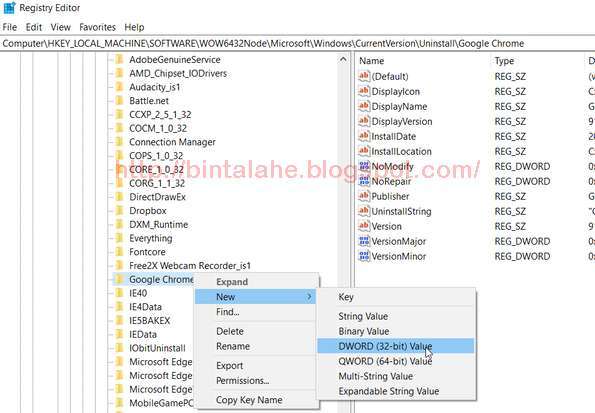Click the UninstallString value icon
The height and width of the screenshot is (413, 595).
[x=364, y=211]
